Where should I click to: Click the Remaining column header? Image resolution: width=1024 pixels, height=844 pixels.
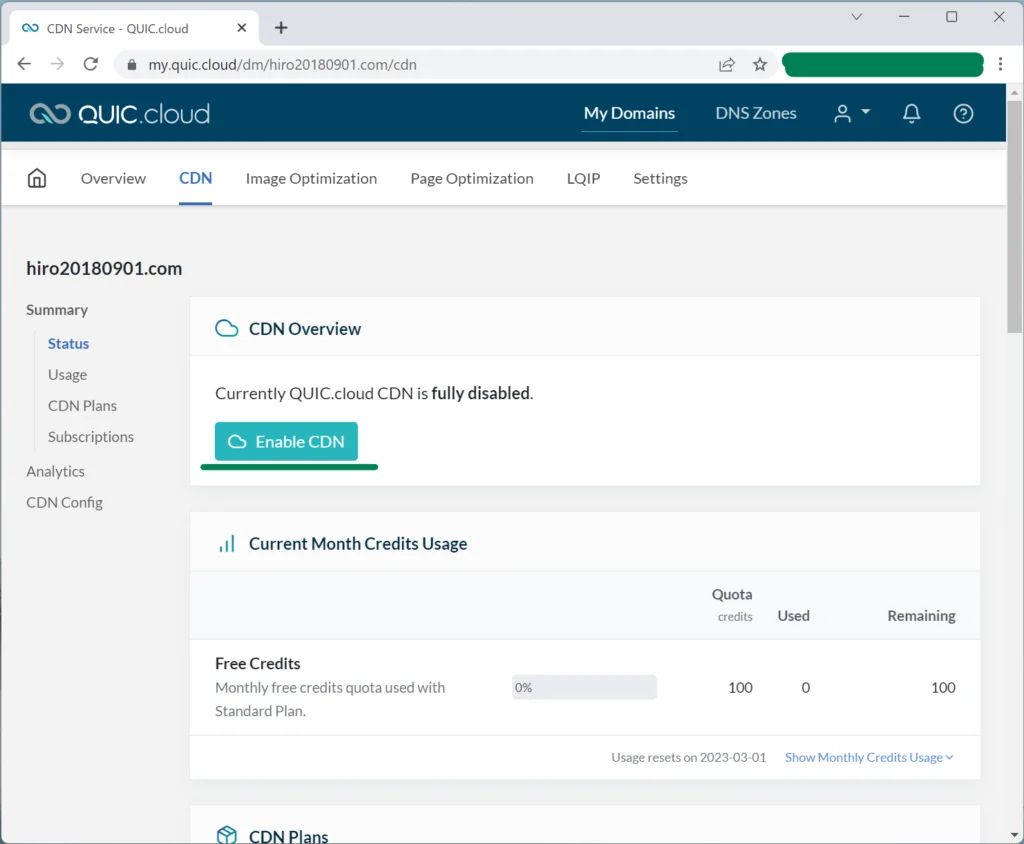click(x=921, y=616)
